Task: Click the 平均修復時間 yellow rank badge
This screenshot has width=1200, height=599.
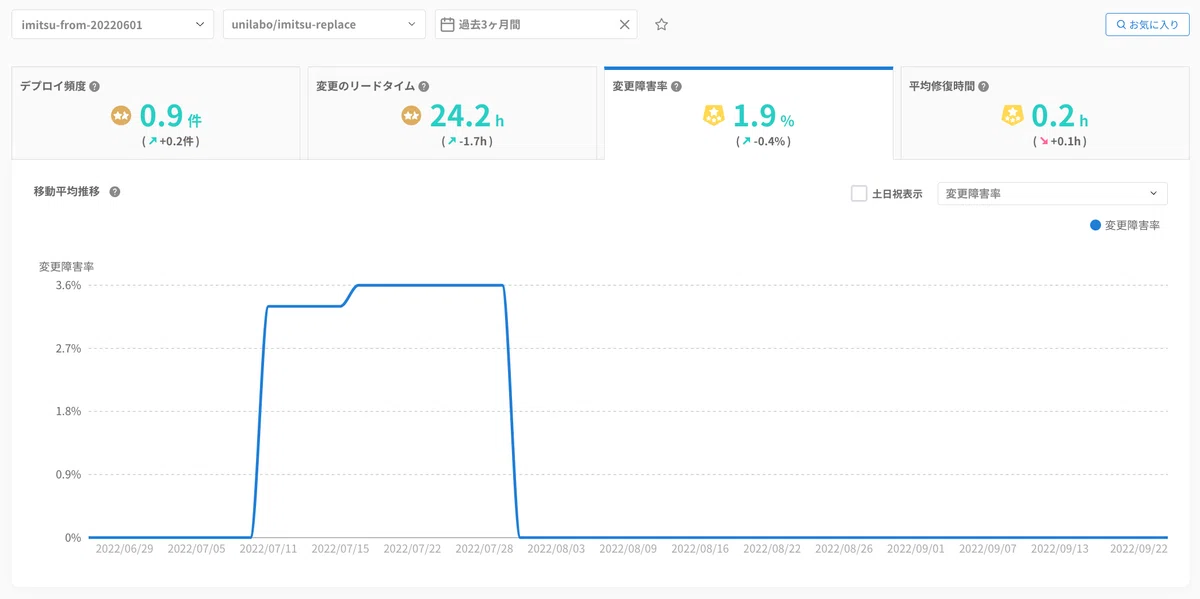Action: (1014, 116)
